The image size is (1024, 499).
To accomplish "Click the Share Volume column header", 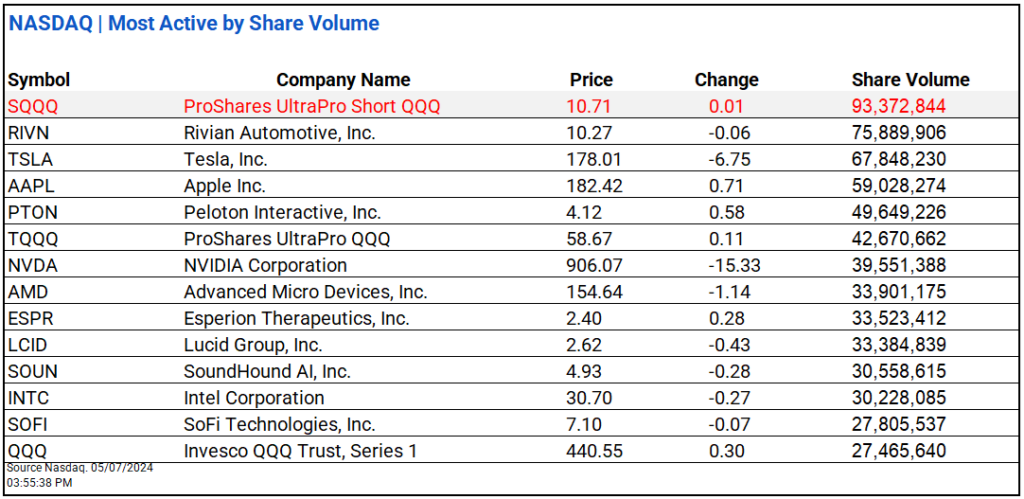I will click(910, 80).
